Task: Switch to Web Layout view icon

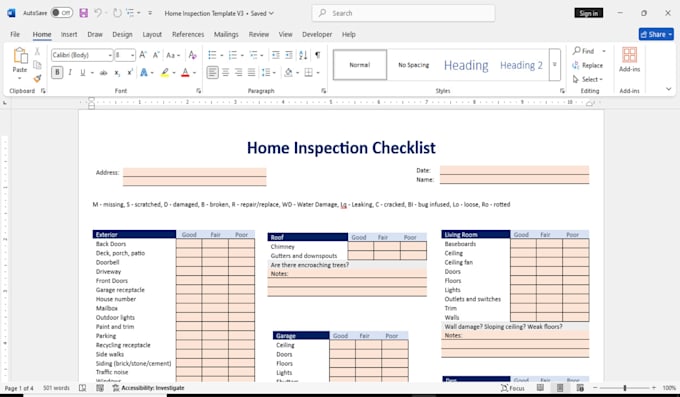Action: [580, 388]
